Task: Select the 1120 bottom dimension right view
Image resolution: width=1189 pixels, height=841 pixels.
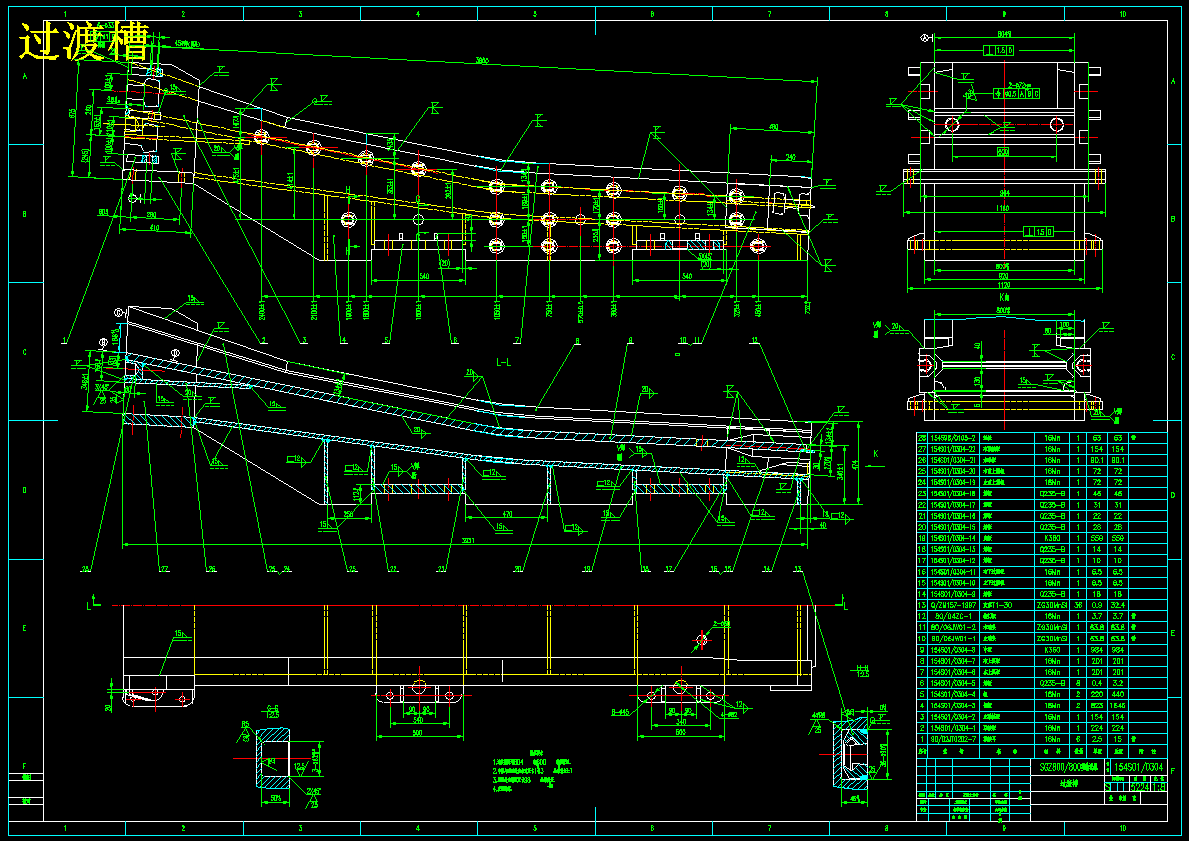Action: [x=1003, y=286]
